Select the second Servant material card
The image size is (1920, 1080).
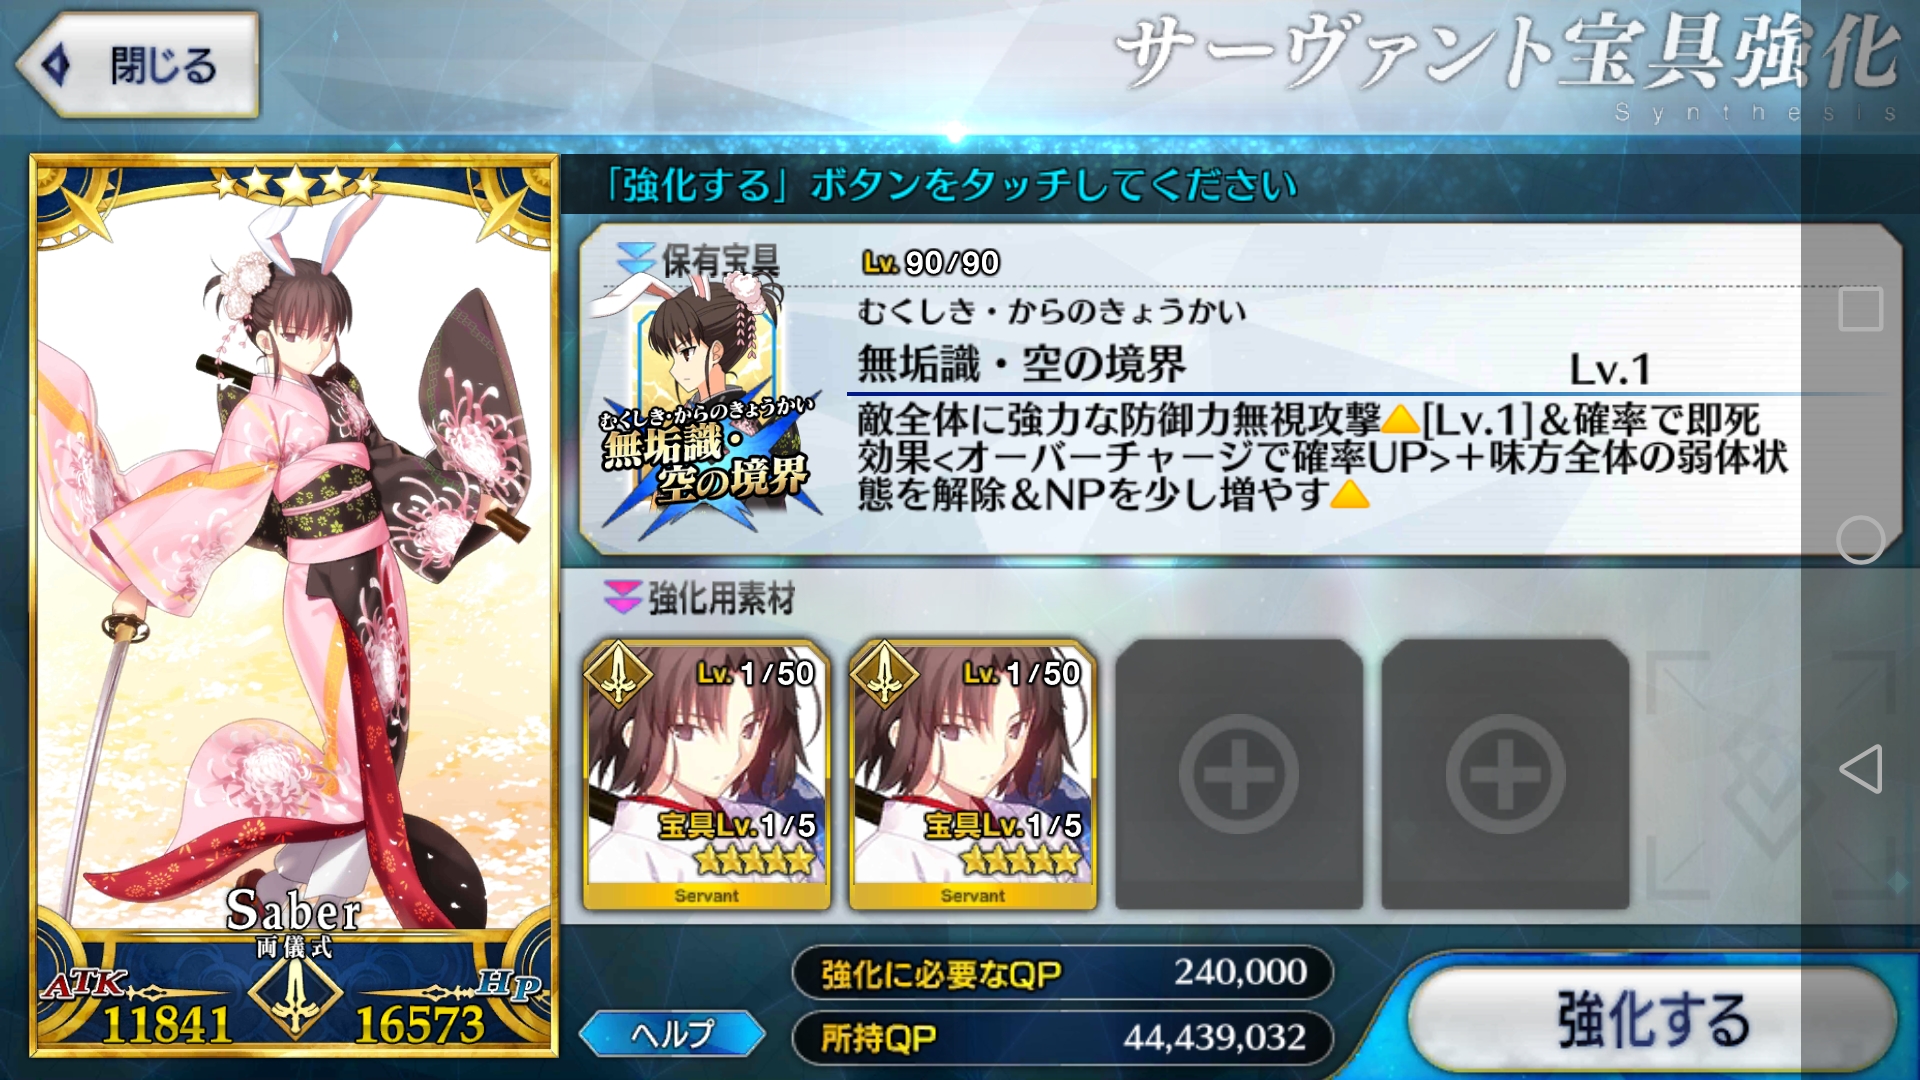click(973, 775)
